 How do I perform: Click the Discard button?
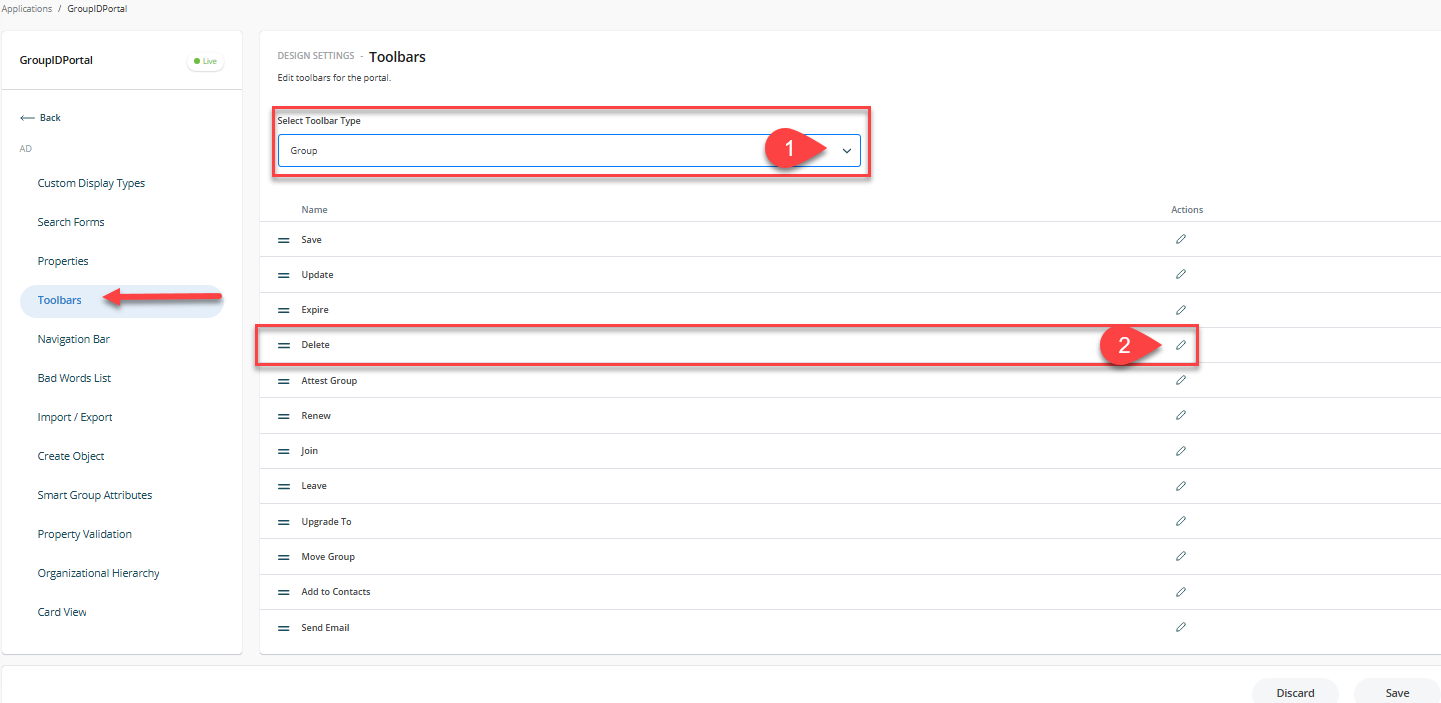[1295, 692]
